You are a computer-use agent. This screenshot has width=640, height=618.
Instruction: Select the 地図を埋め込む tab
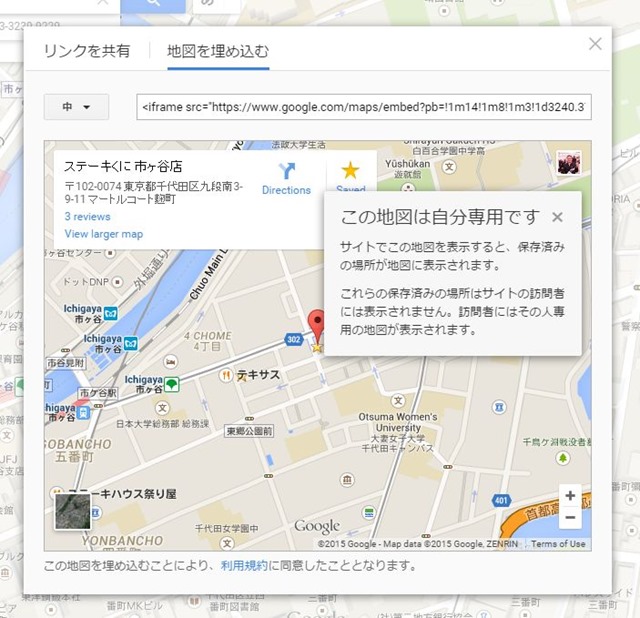[x=218, y=51]
